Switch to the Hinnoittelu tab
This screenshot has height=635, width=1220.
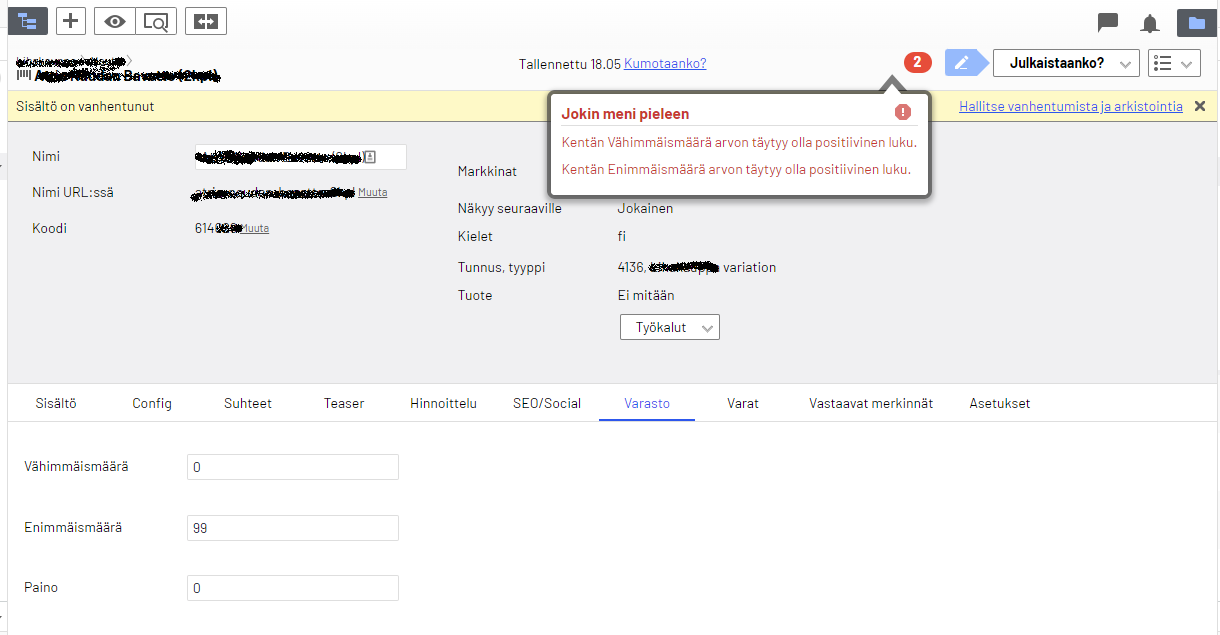443,403
